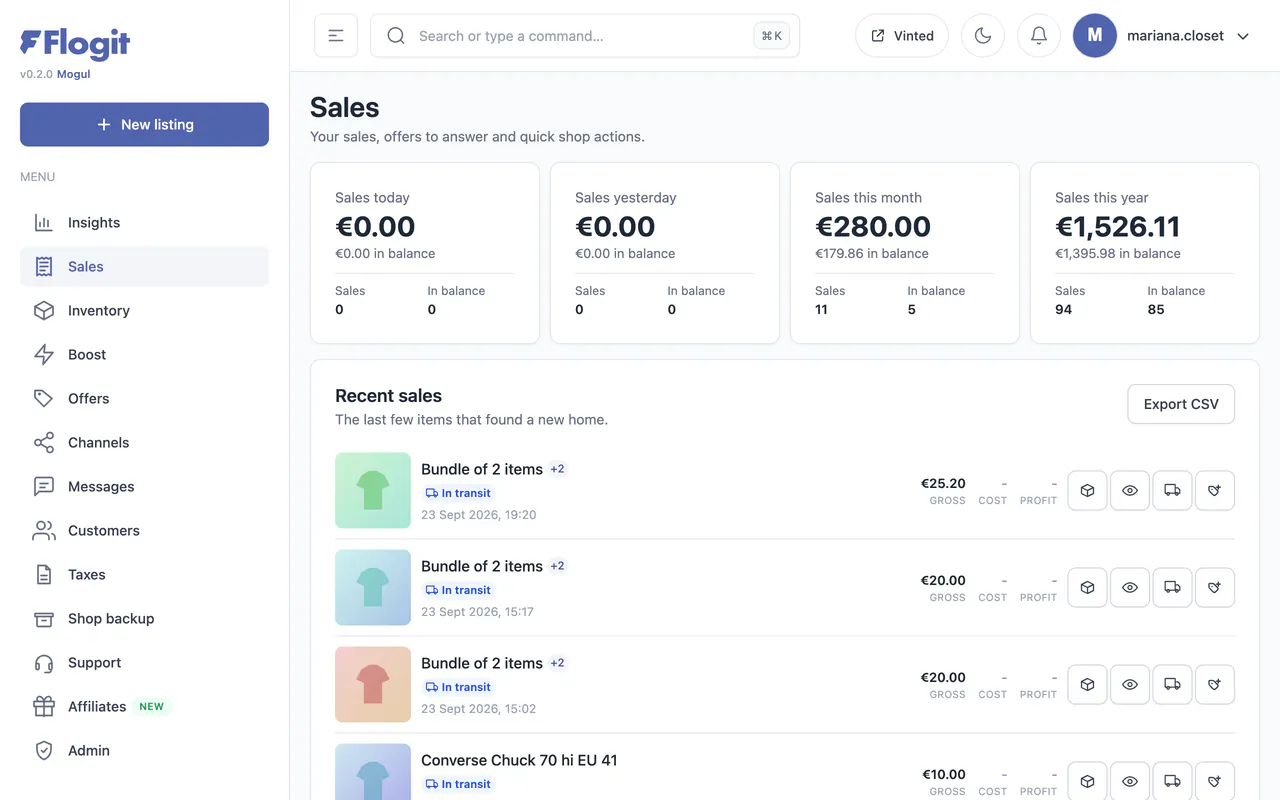The height and width of the screenshot is (800, 1280).
Task: Open the notifications bell
Action: 1038,36
